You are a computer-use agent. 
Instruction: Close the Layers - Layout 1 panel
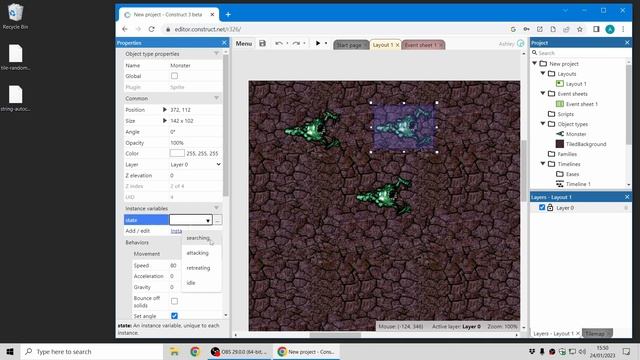627,197
